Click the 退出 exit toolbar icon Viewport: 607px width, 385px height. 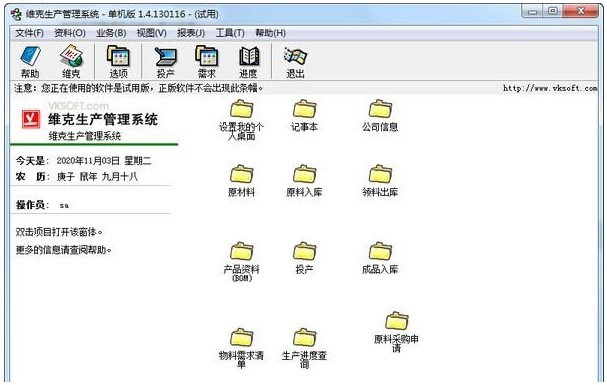295,62
